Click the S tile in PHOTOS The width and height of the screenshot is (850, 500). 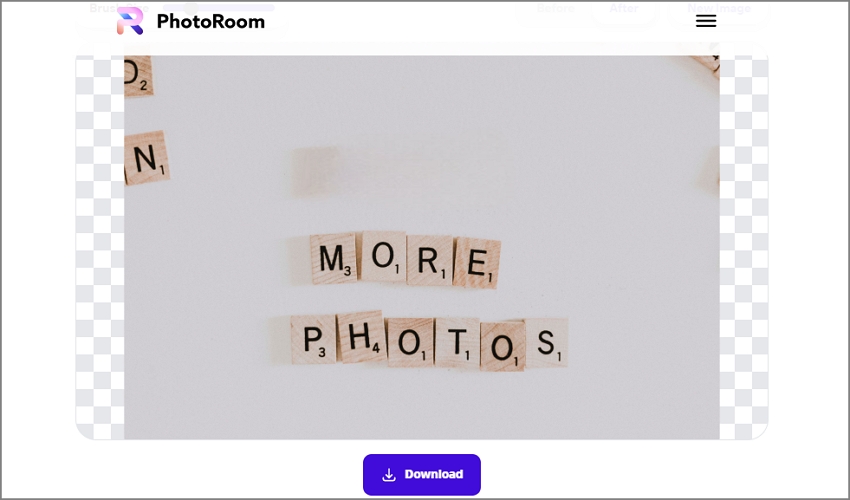pyautogui.click(x=546, y=343)
